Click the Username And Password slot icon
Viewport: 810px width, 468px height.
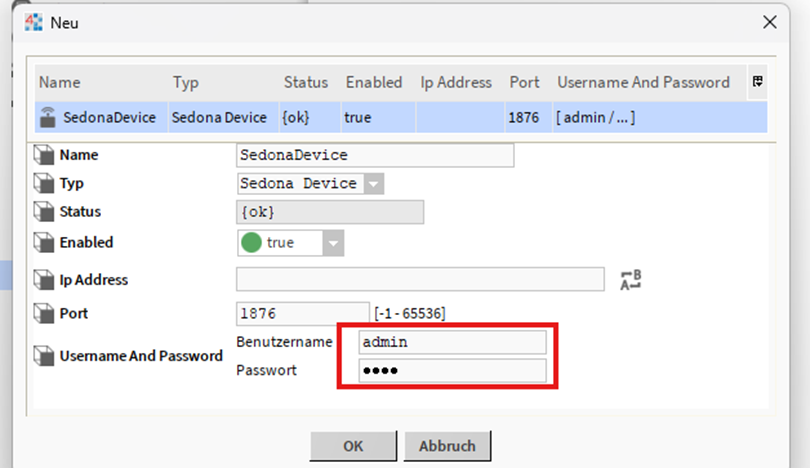coord(43,355)
